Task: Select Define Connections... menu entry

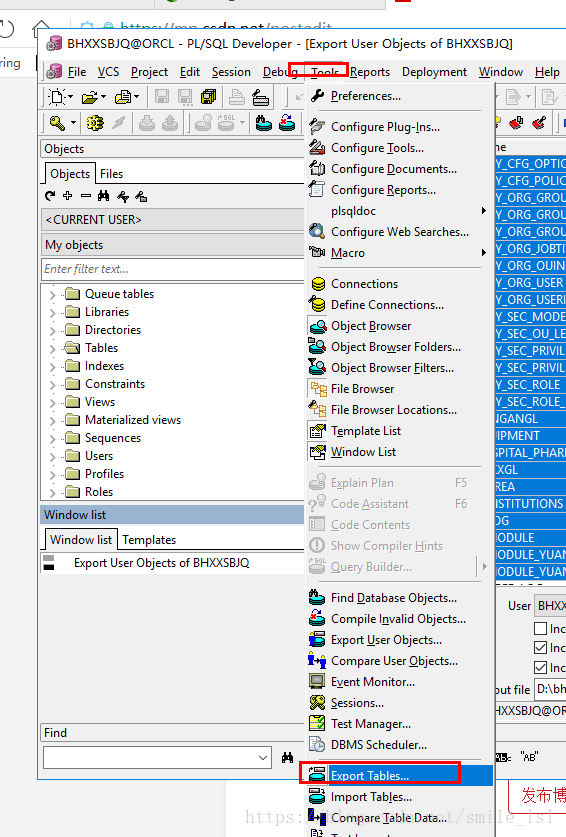Action: point(398,305)
